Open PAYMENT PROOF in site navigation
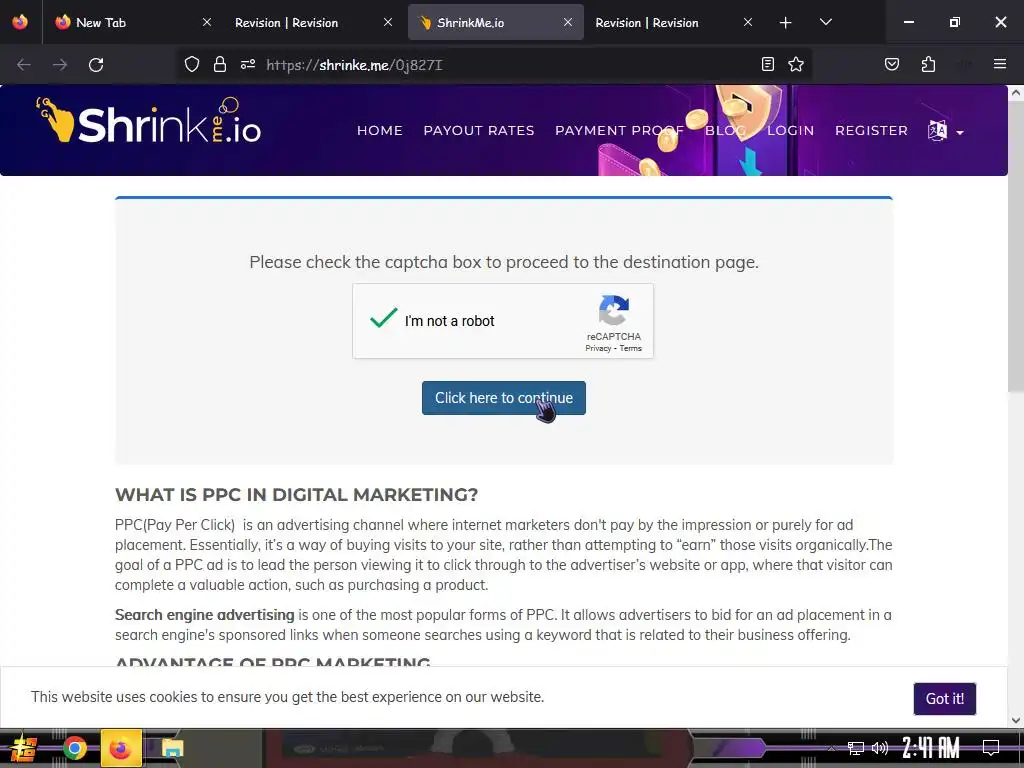The height and width of the screenshot is (768, 1024). click(x=619, y=131)
